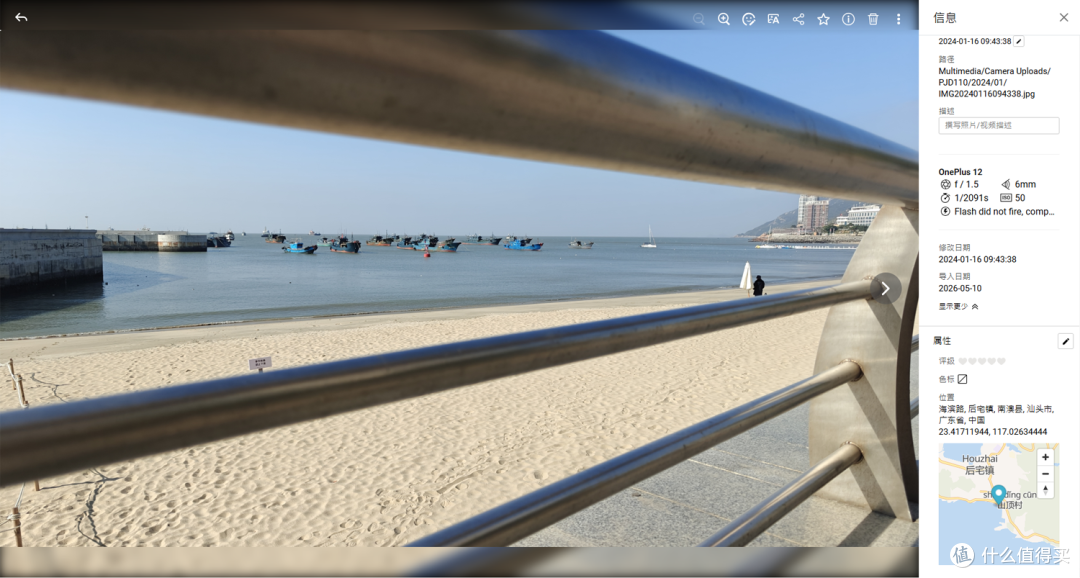This screenshot has width=1080, height=578.
Task: Click the focal length icon beside 6mm
Action: [1006, 185]
